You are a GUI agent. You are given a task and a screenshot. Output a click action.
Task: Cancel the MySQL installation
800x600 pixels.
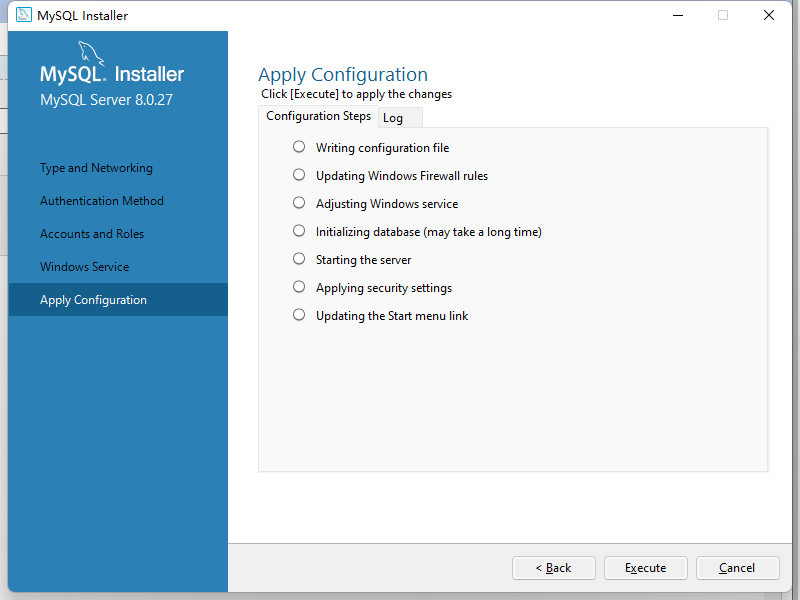point(737,568)
